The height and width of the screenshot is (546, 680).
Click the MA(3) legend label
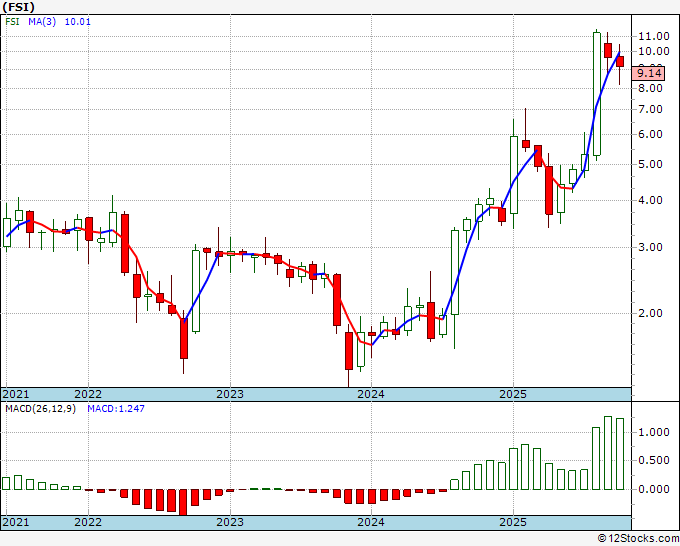(x=42, y=21)
